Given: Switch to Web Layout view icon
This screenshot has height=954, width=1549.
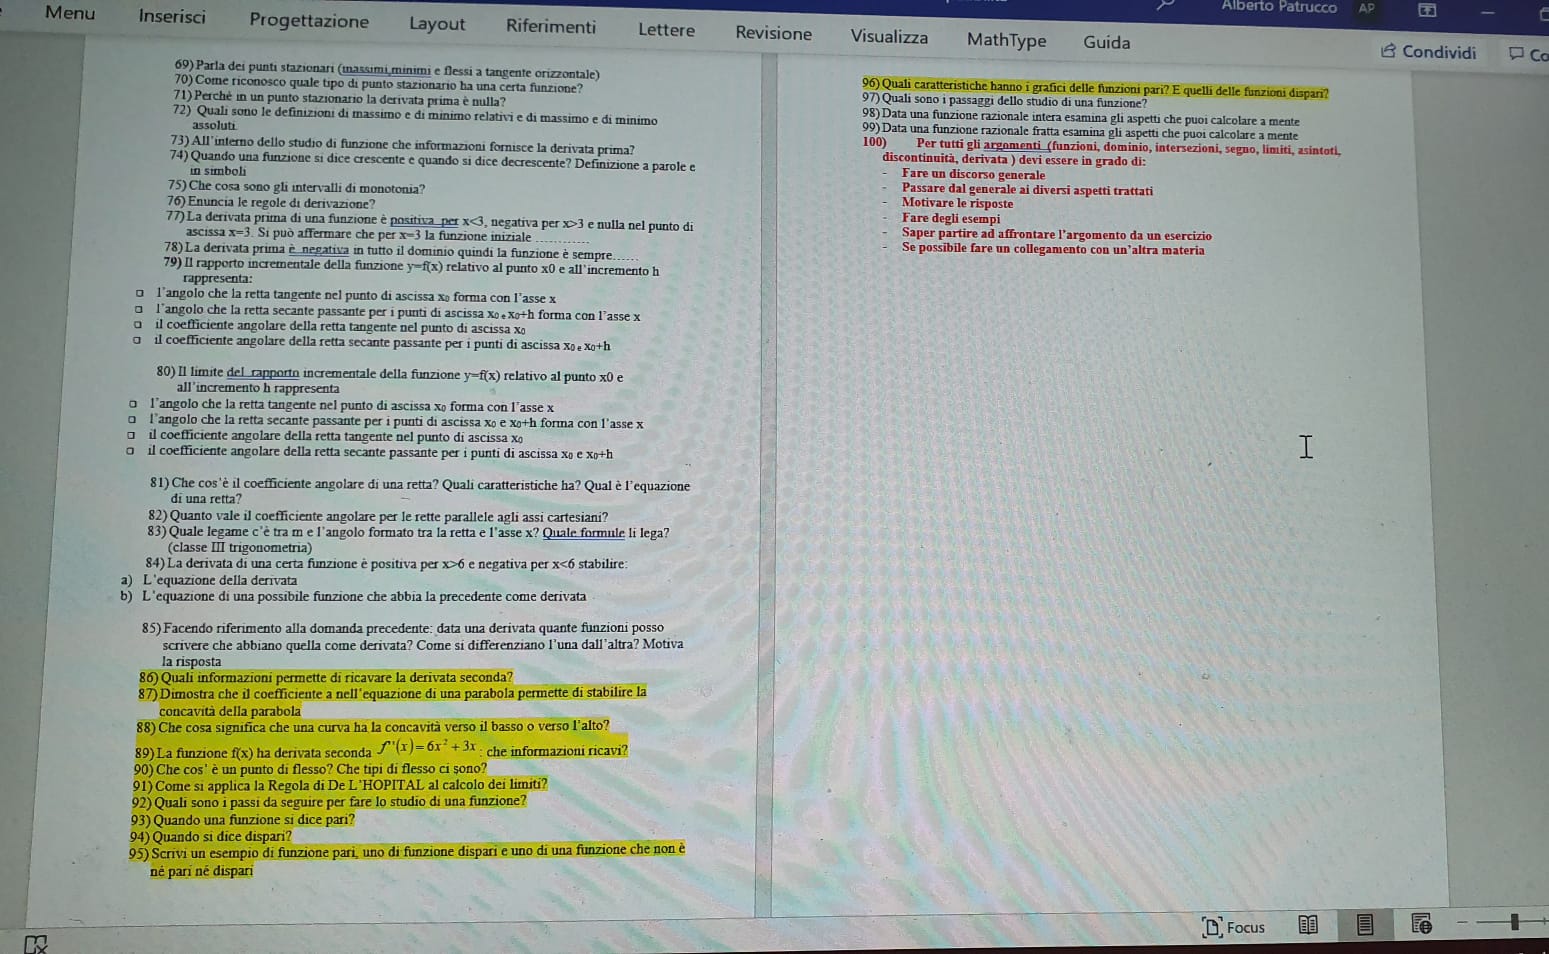Looking at the screenshot, I should [1421, 924].
